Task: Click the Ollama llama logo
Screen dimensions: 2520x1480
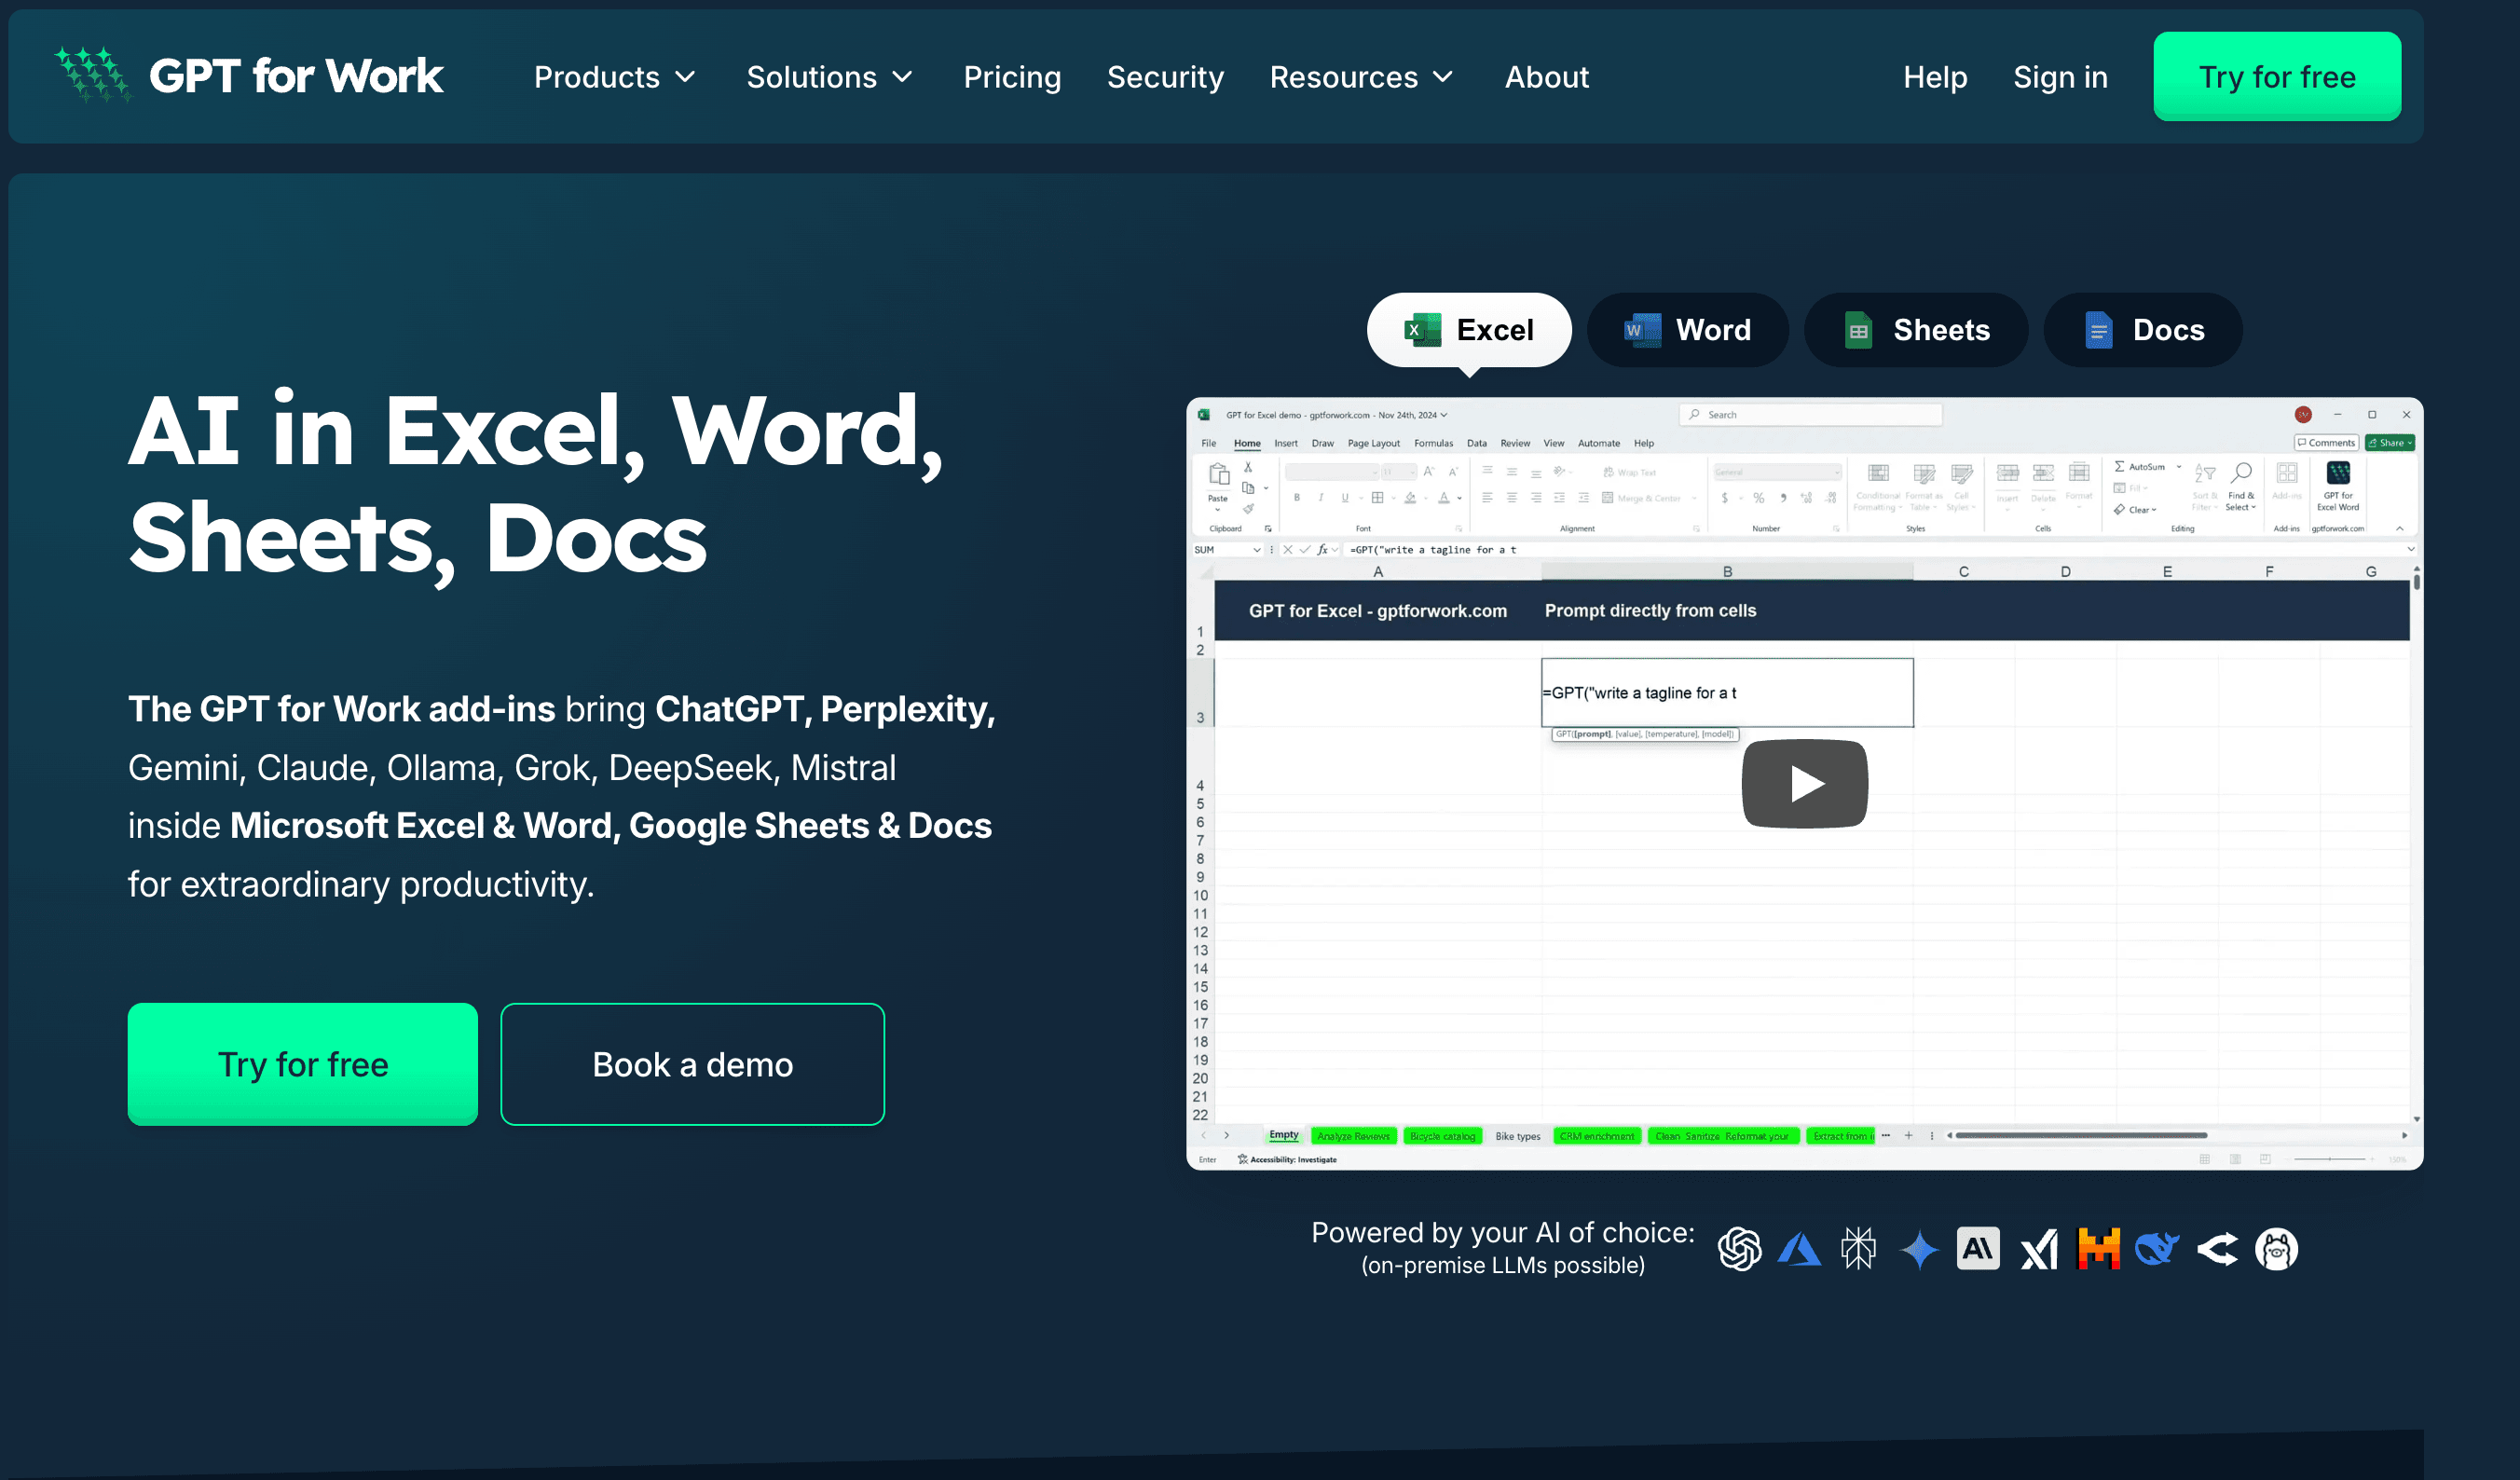Action: click(x=2276, y=1249)
